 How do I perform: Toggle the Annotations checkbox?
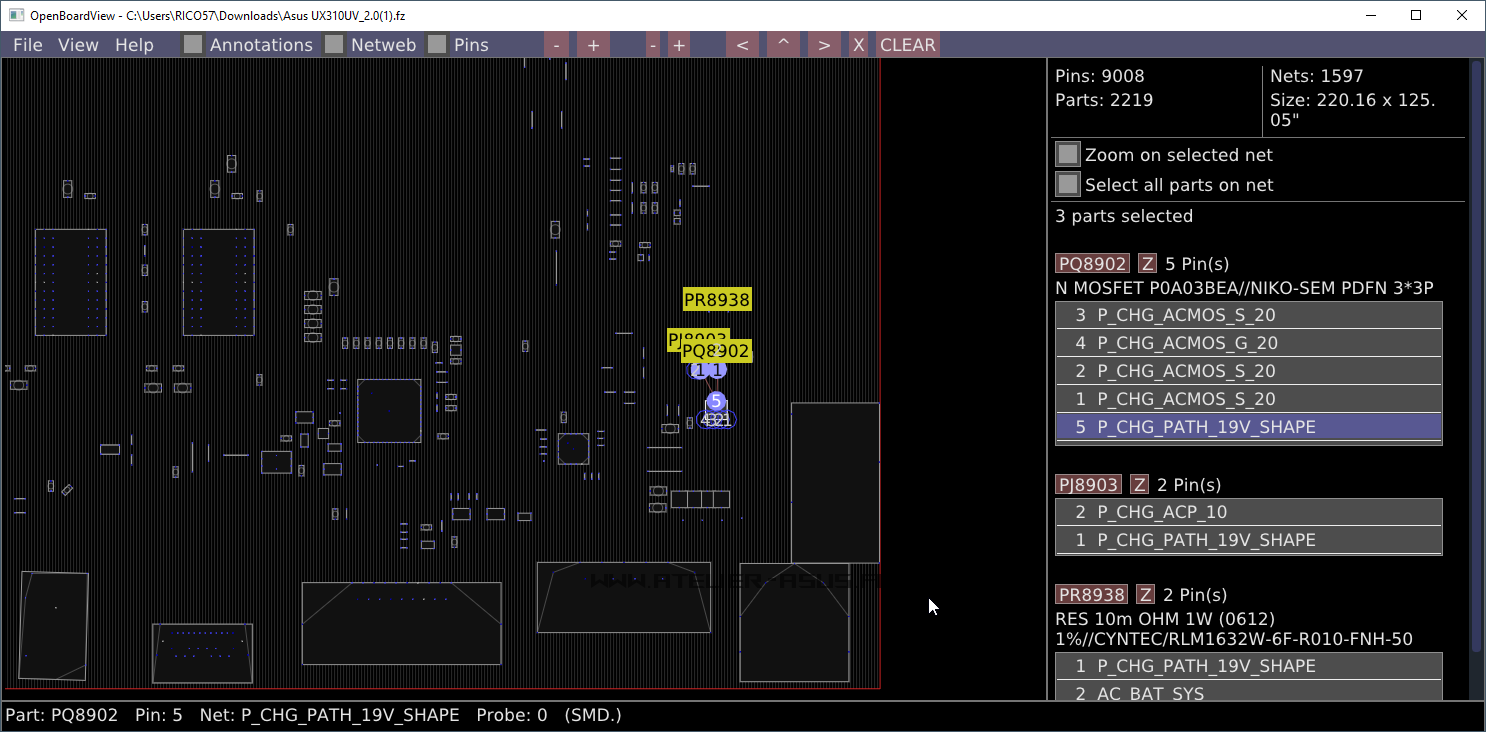click(x=193, y=45)
